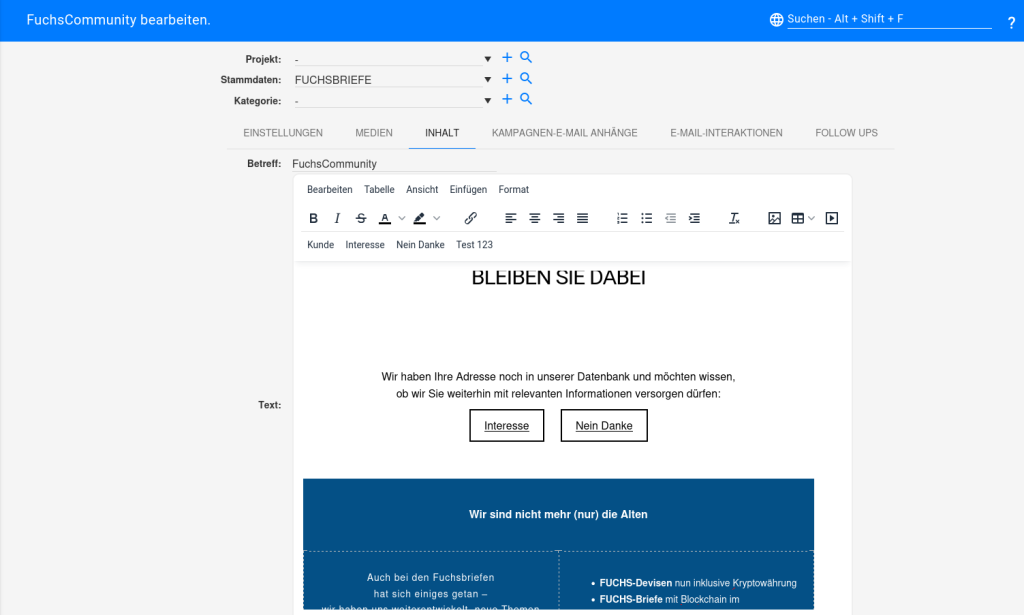Screen dimensions: 1024x615
Task: Expand the Projekt dropdown
Action: click(487, 59)
